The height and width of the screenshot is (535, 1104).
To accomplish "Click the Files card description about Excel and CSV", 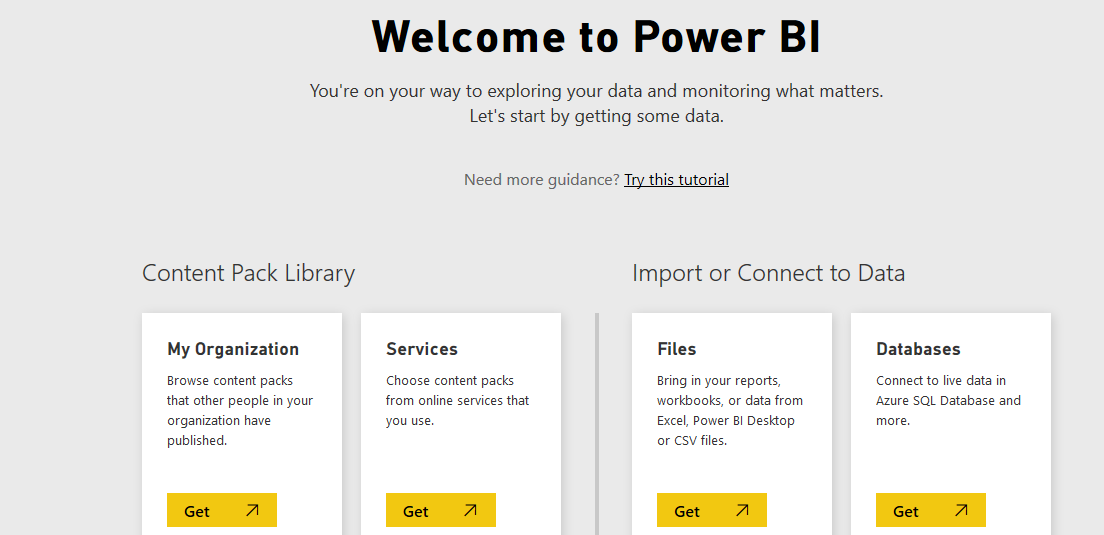I will click(730, 410).
